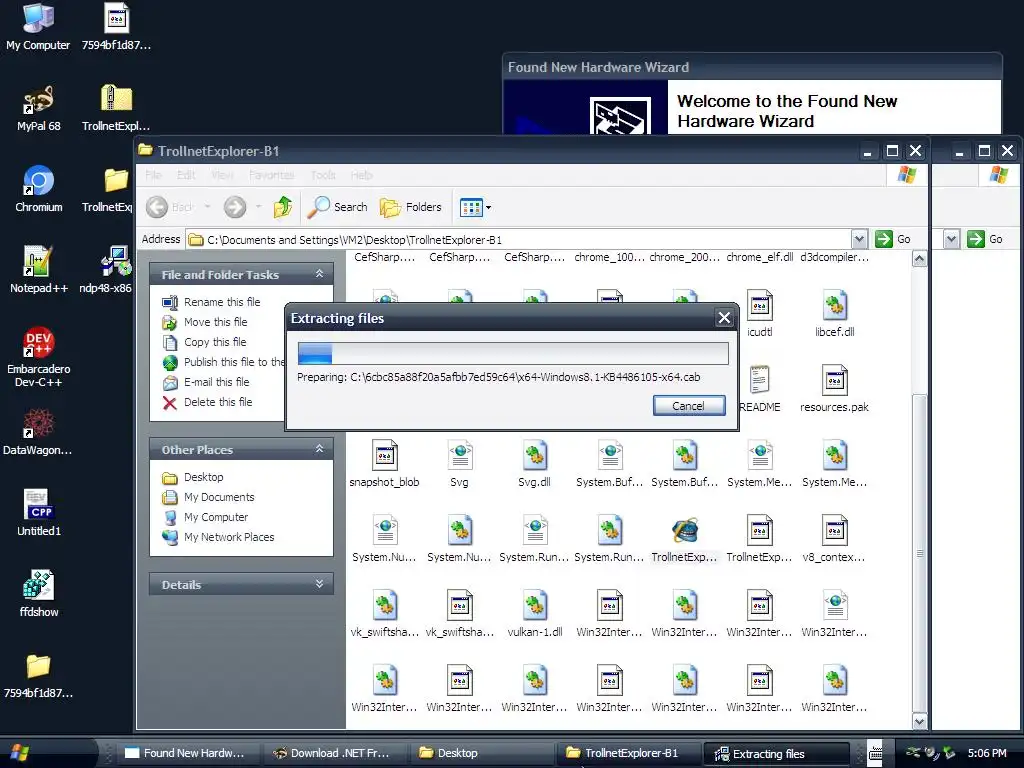Launch MyPal 68 browser shortcut

39,108
